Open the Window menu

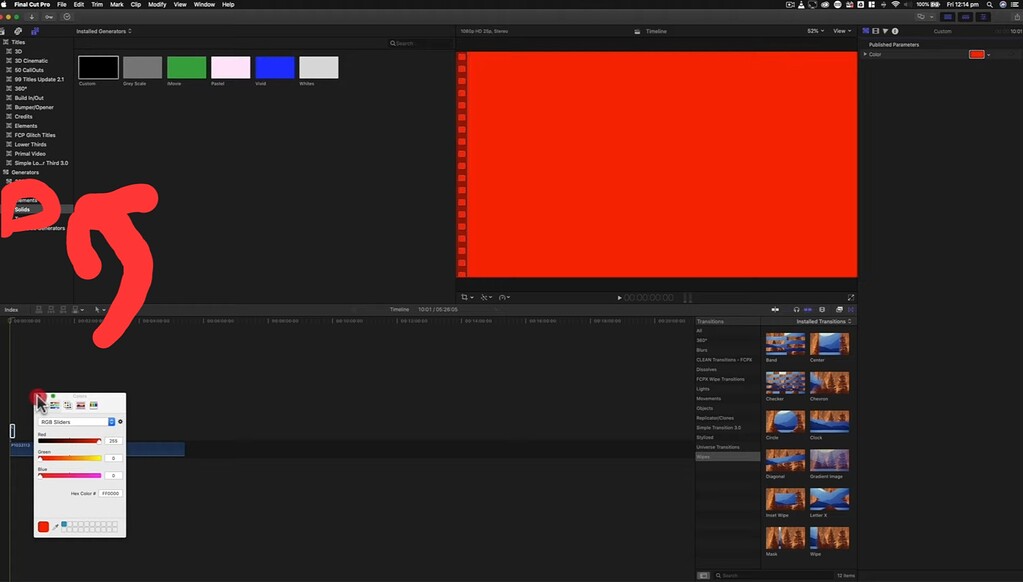(204, 5)
